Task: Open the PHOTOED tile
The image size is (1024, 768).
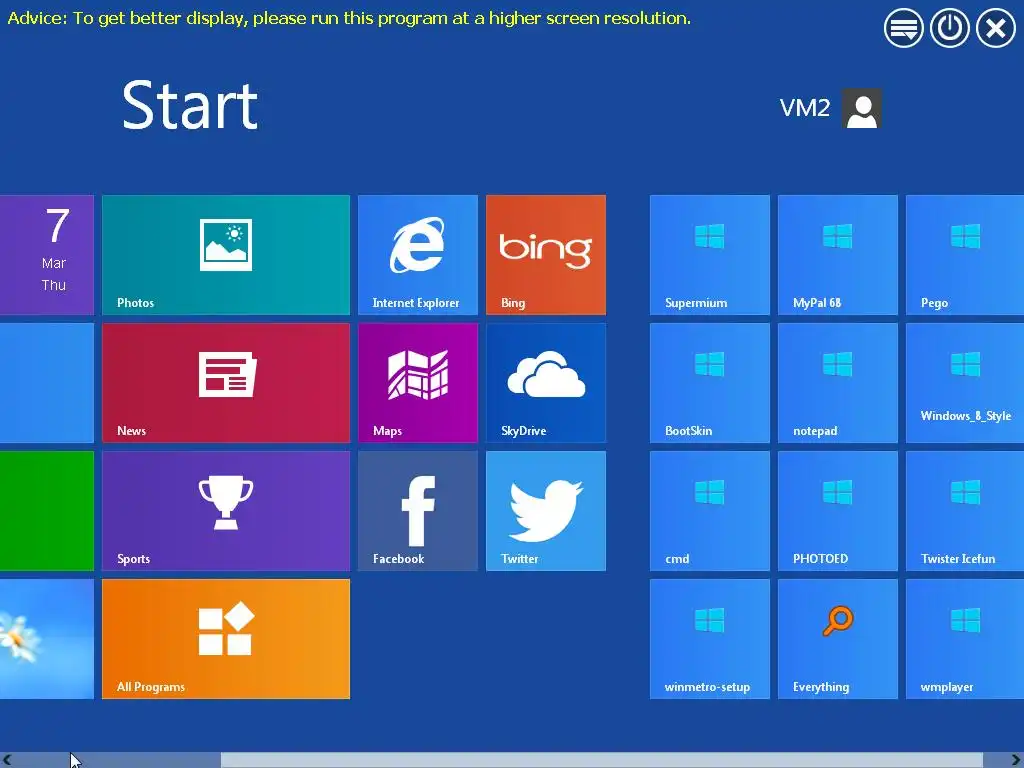Action: 838,511
